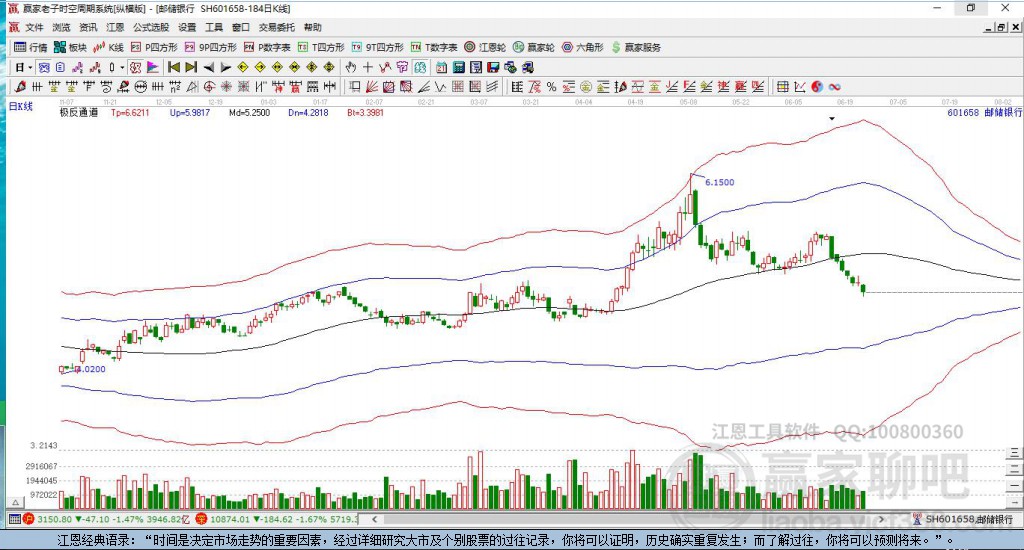Open the T数字表 tool

pos(434,47)
